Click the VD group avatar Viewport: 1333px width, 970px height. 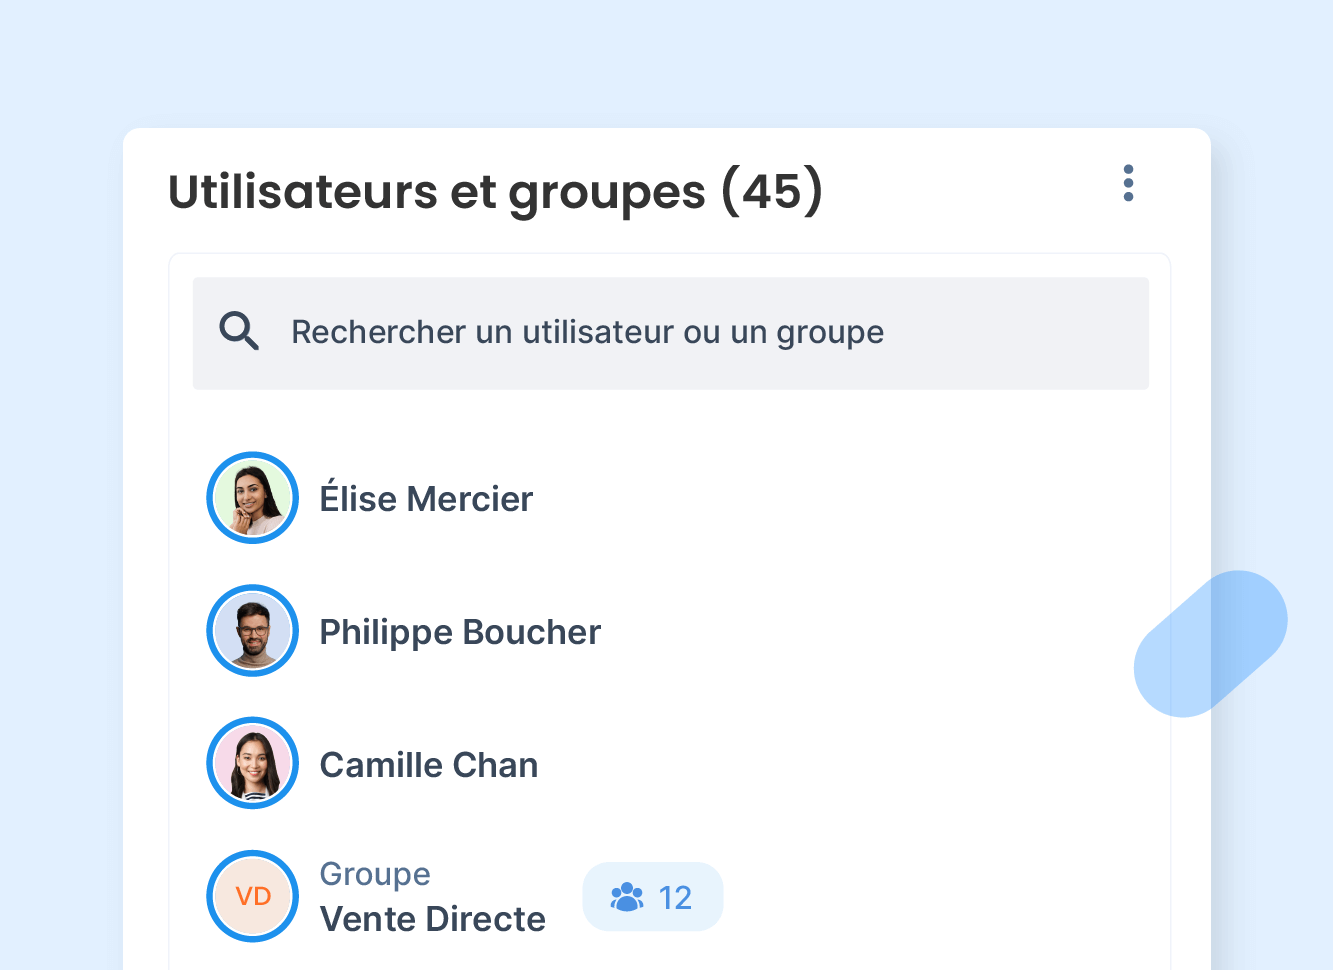click(252, 896)
